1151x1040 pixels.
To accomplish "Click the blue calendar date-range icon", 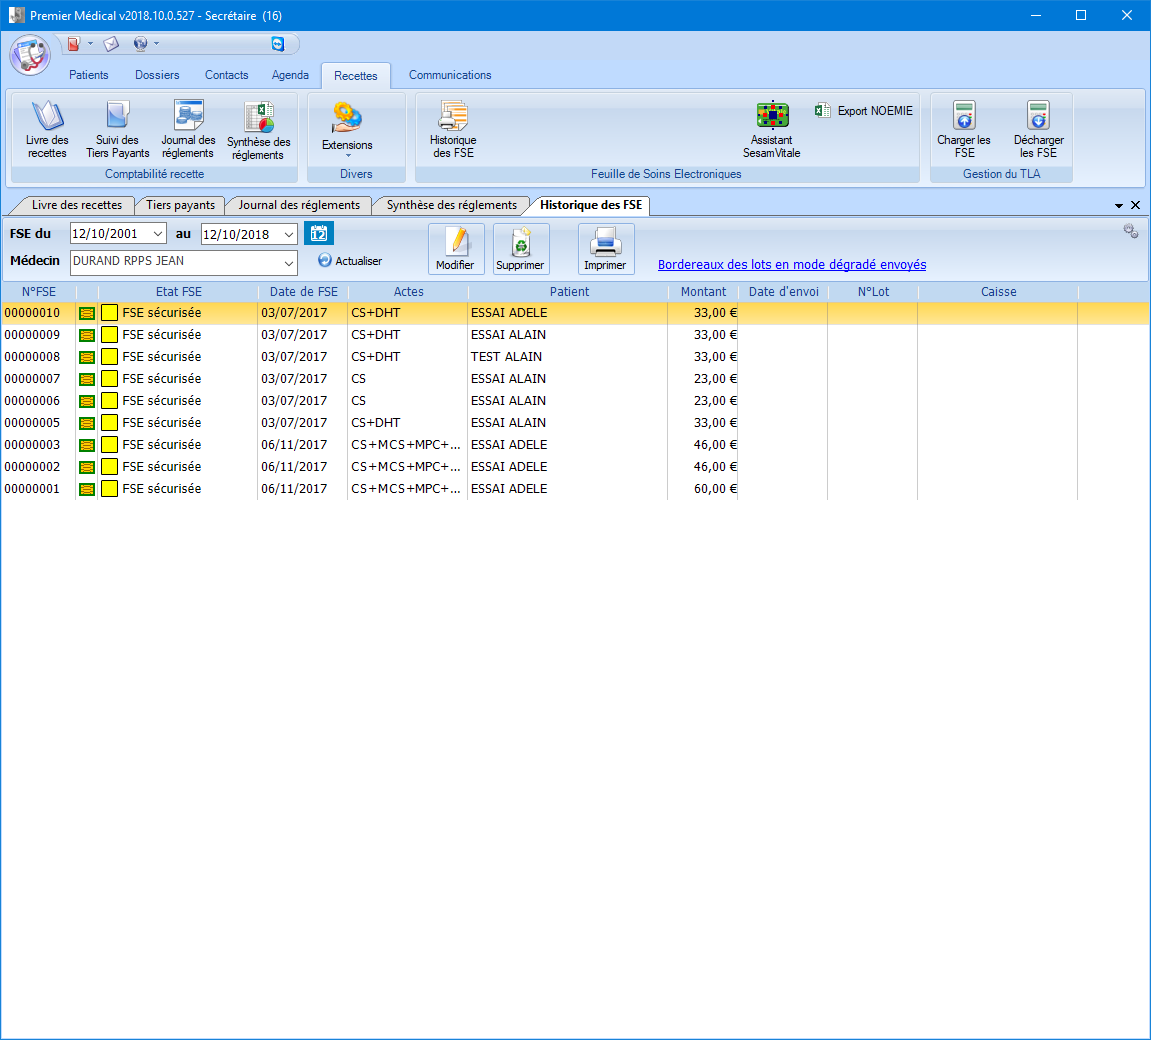I will coord(319,233).
